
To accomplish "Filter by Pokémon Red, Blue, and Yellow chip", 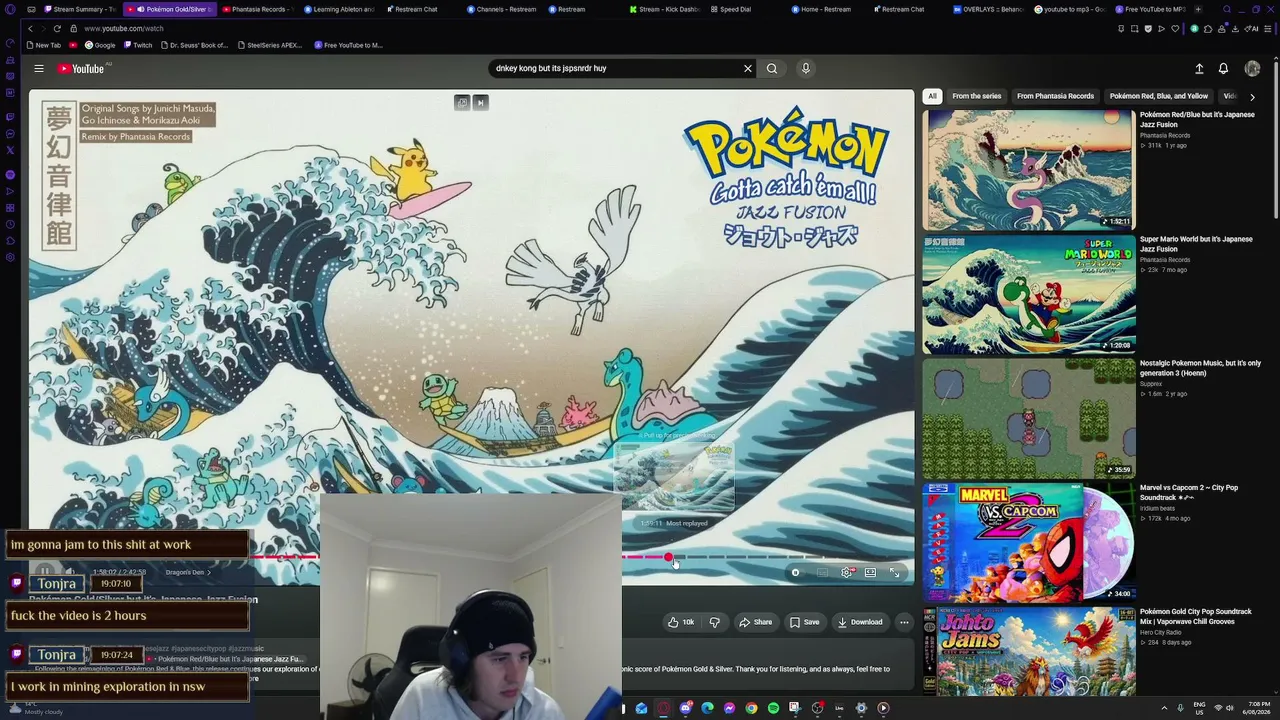I will click(x=1159, y=96).
